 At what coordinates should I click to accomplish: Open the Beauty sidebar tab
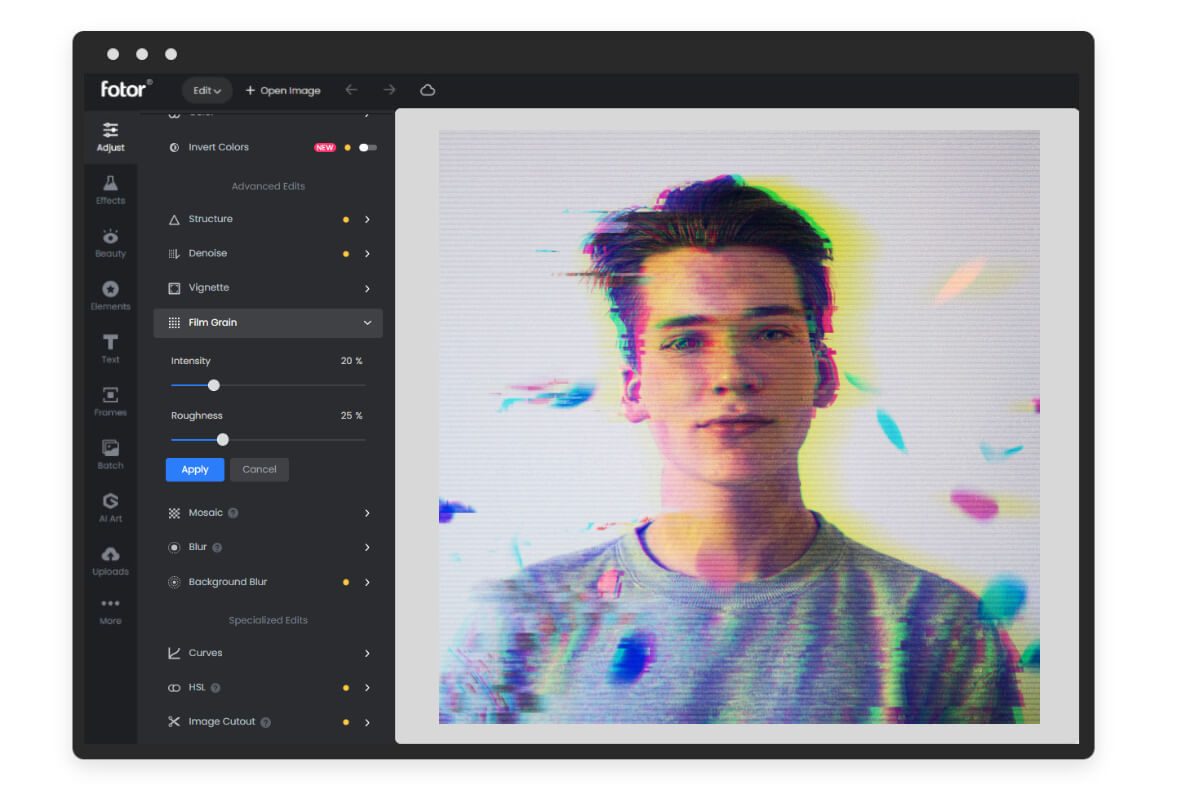pos(111,243)
